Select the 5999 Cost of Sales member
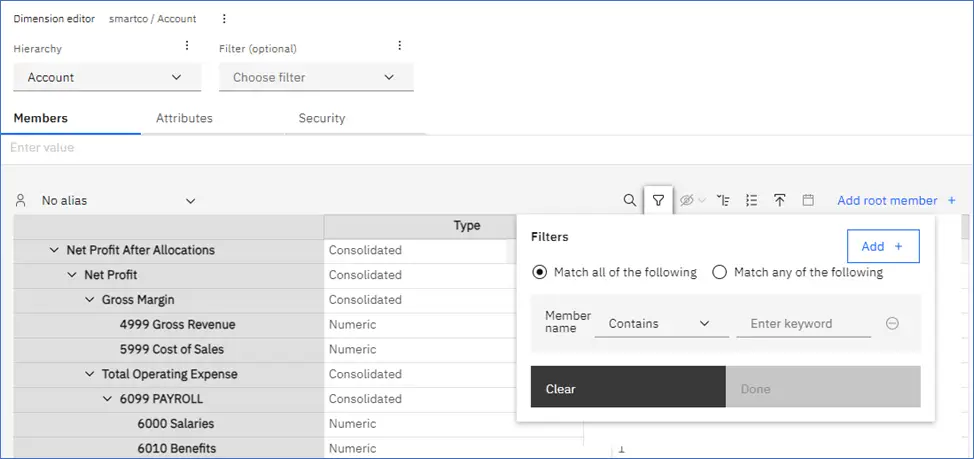This screenshot has height=459, width=974. coord(172,350)
